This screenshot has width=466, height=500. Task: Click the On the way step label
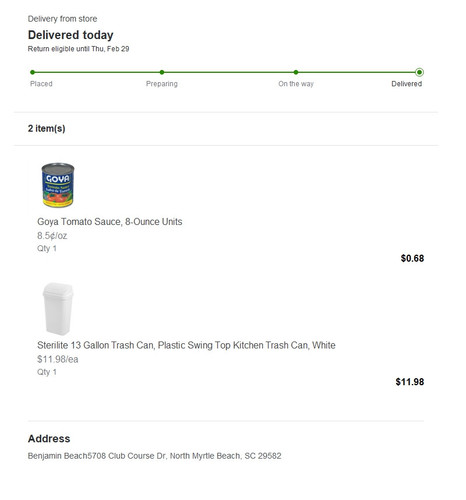click(296, 84)
